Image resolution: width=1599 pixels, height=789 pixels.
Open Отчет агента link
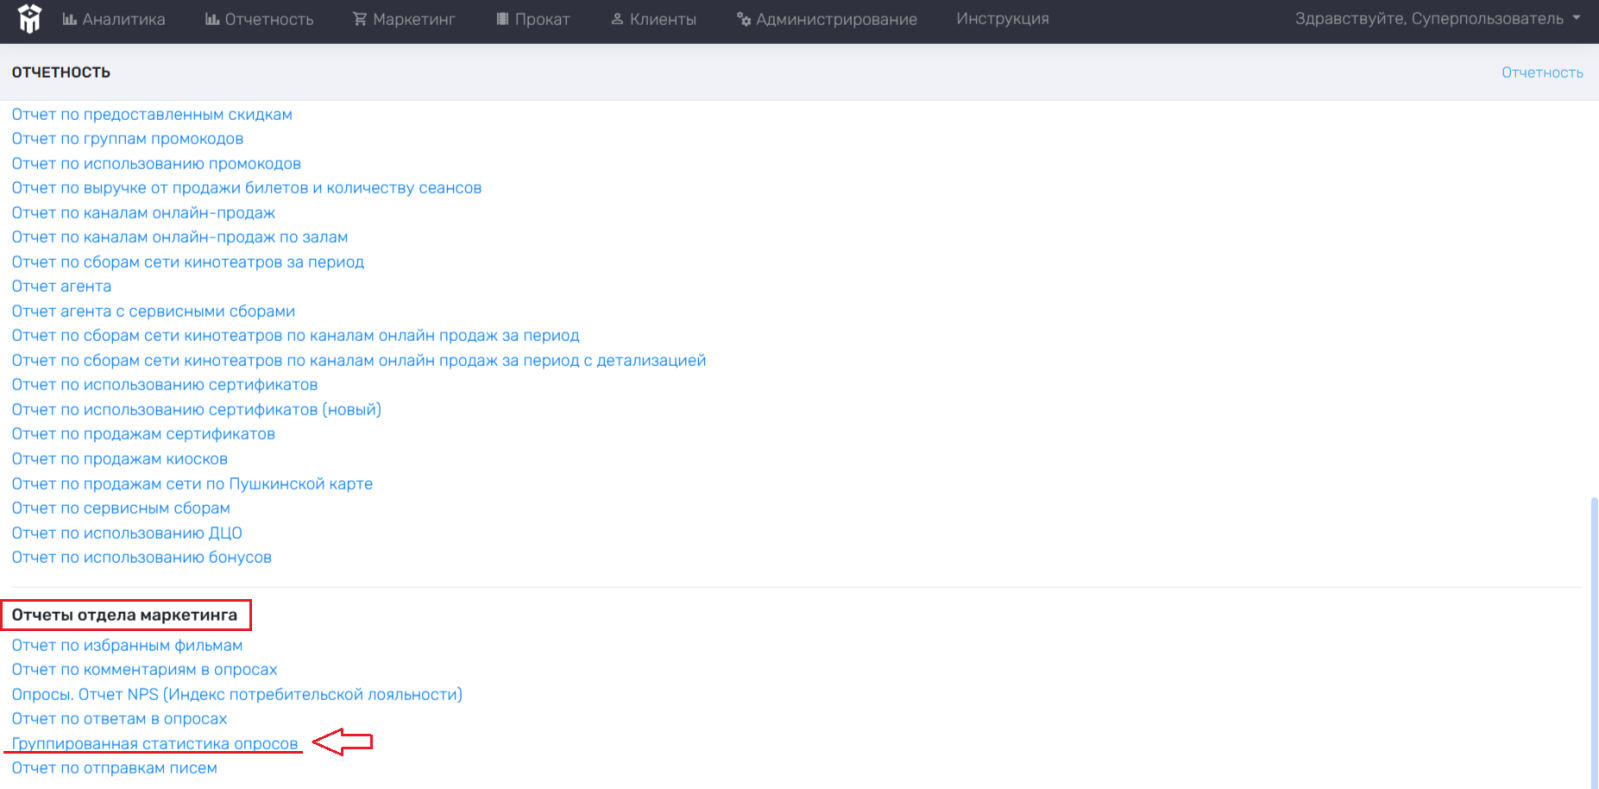[61, 286]
